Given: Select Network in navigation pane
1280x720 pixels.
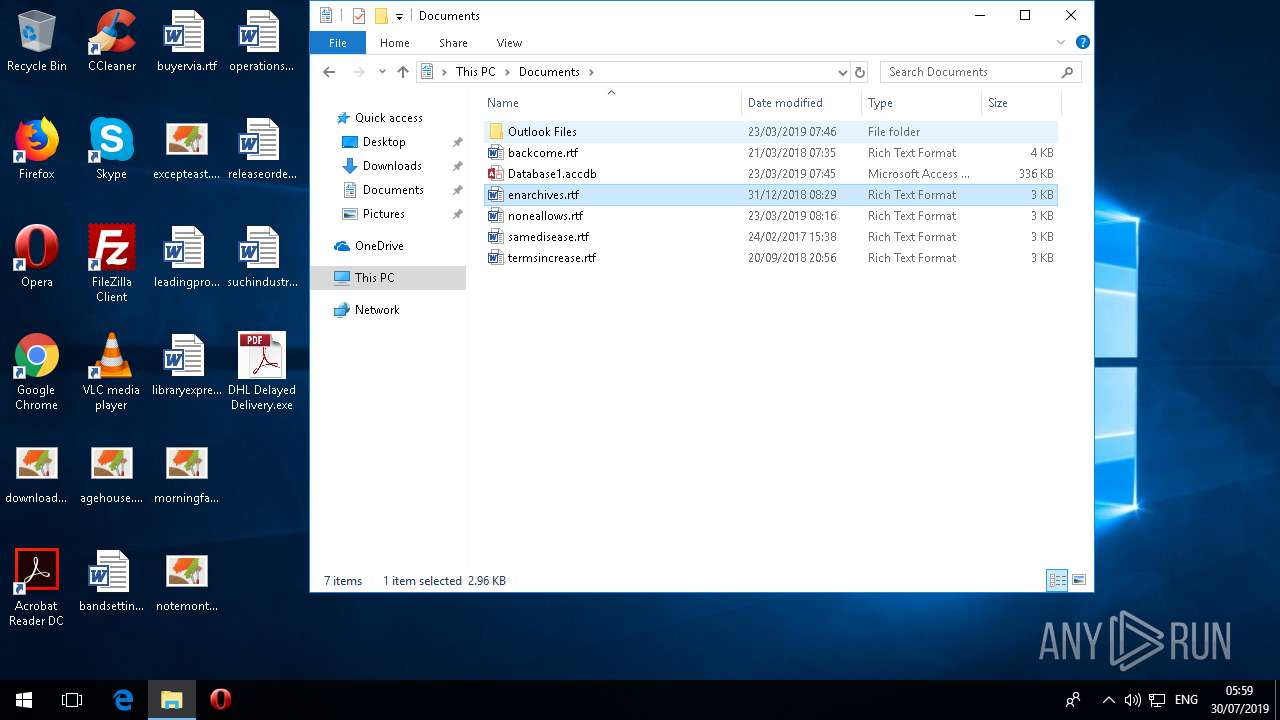Looking at the screenshot, I should pyautogui.click(x=377, y=310).
